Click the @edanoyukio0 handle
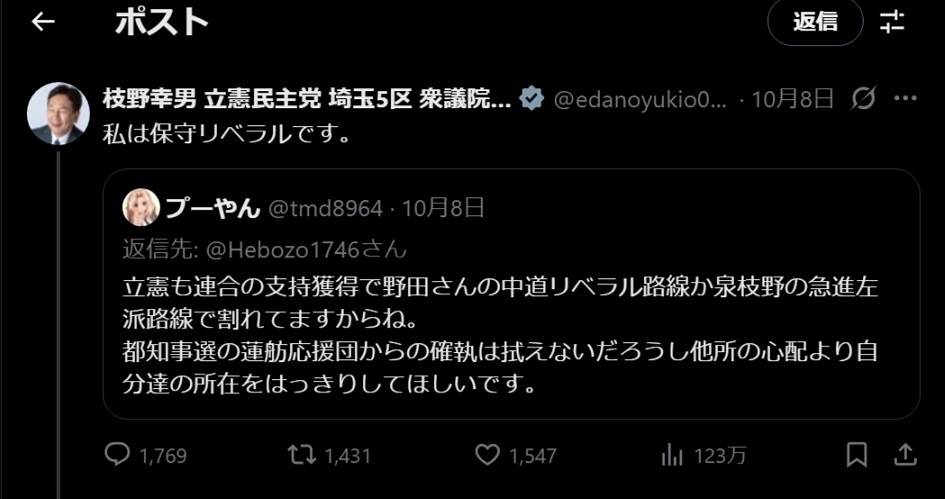This screenshot has width=945, height=499. coord(641,99)
